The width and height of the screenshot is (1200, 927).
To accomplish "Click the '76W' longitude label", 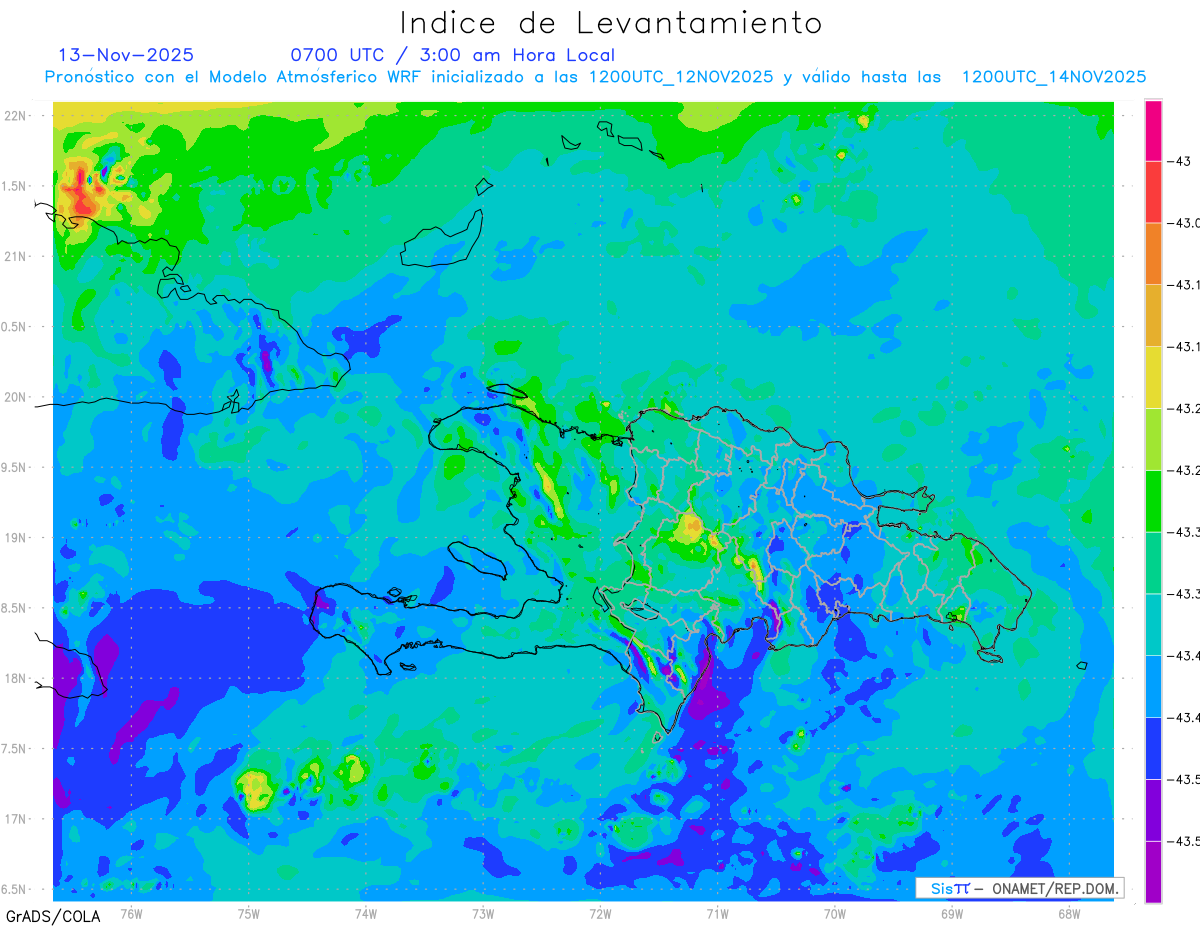I will (x=131, y=914).
